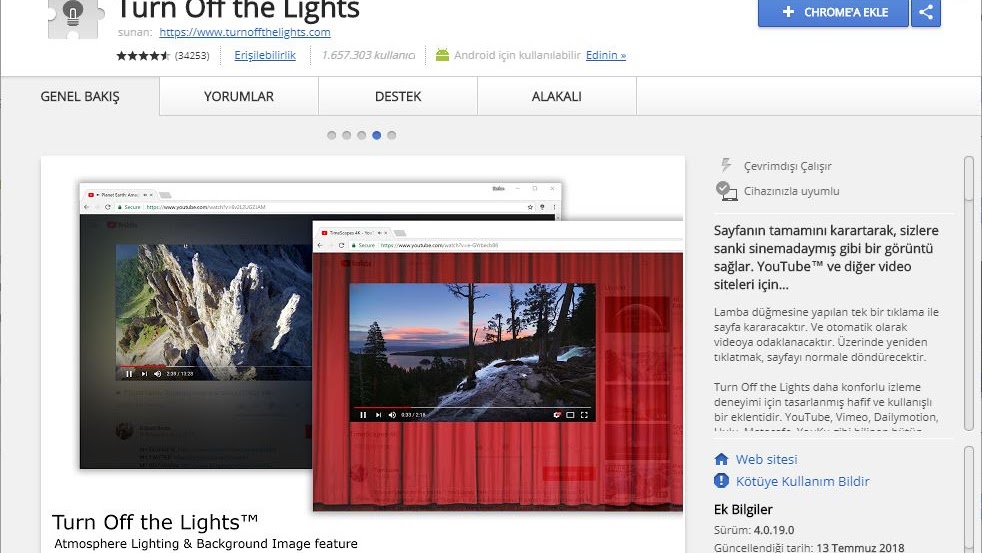Image resolution: width=982 pixels, height=553 pixels.
Task: Click the Güncellendiği tarih 13 Temmuz 2018 text
Action: point(809,547)
